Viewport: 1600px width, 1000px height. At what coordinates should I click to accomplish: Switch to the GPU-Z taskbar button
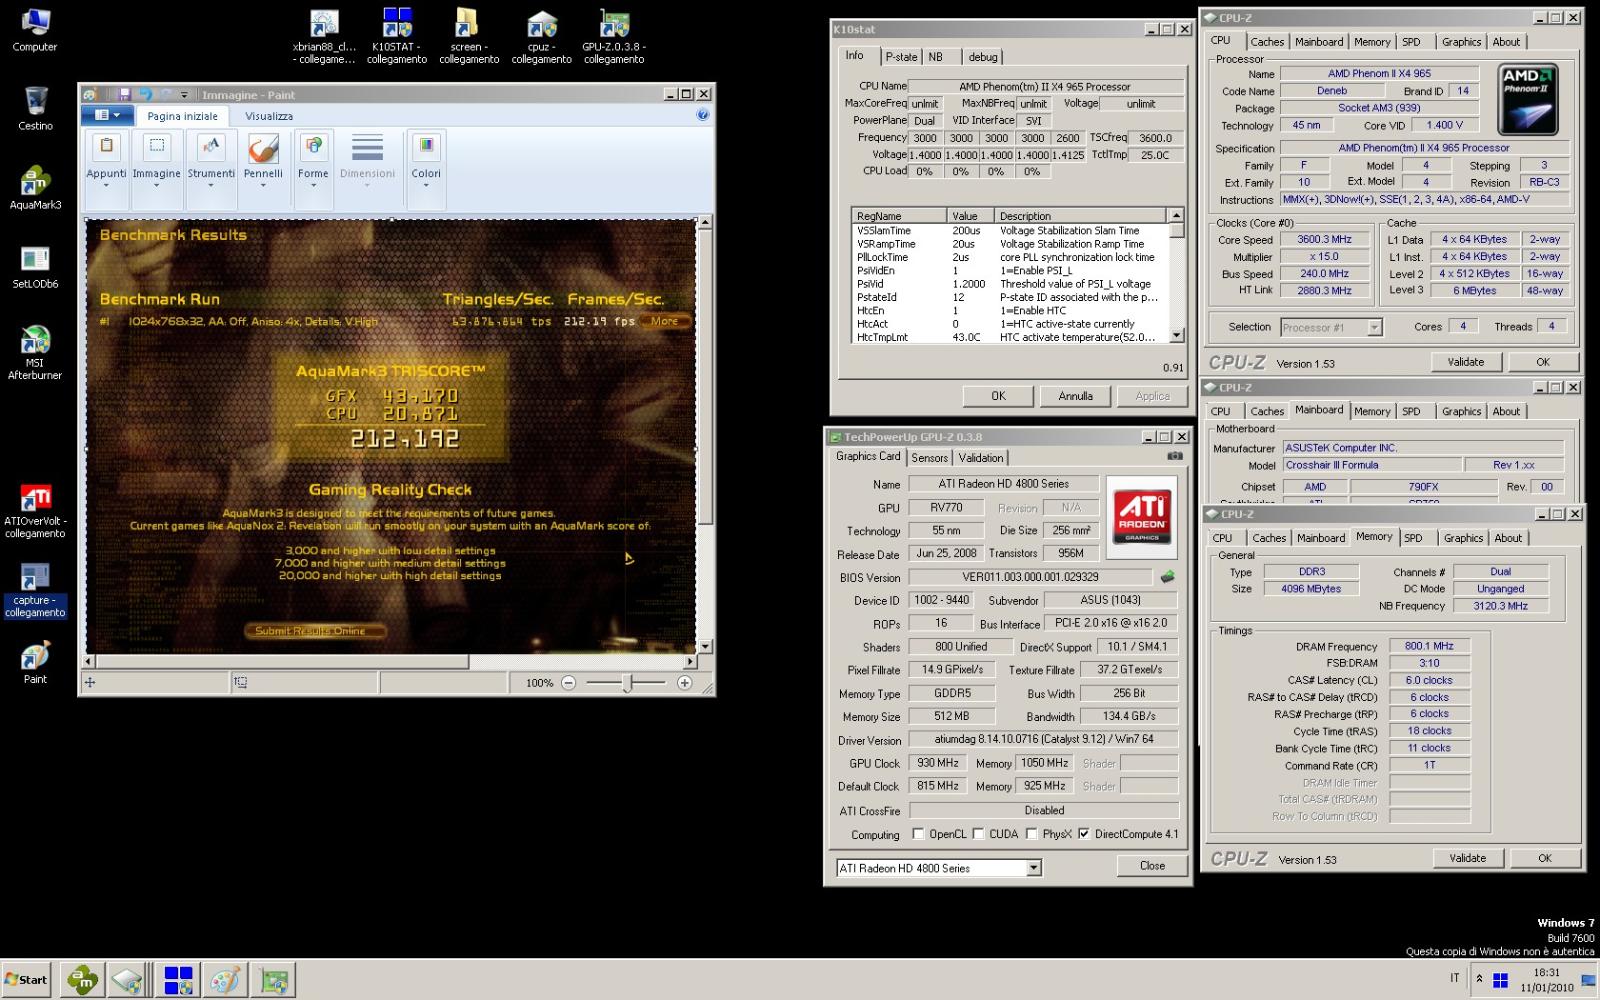[x=274, y=980]
